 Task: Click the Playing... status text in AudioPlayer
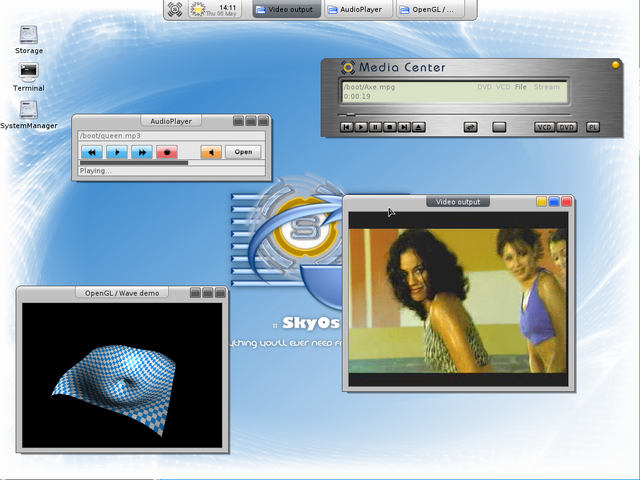(x=96, y=171)
